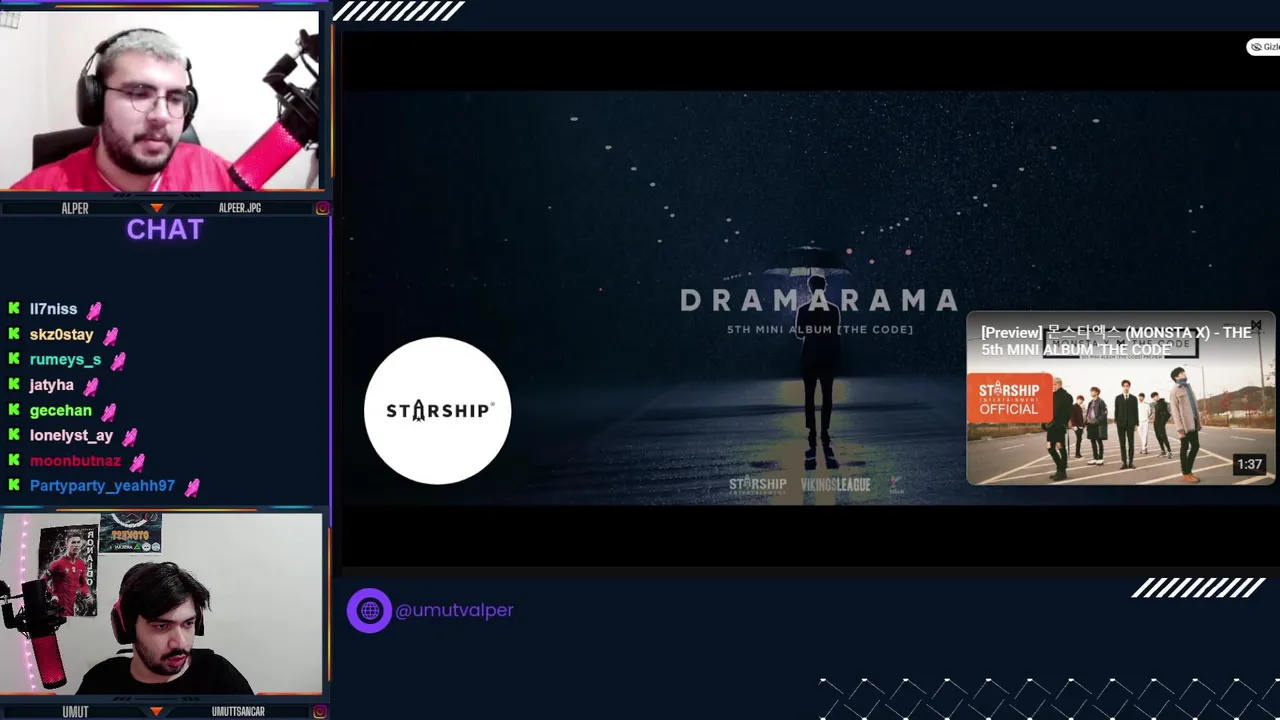Click Umut's bottom webcam feed
The image size is (1280, 720).
pyautogui.click(x=160, y=604)
